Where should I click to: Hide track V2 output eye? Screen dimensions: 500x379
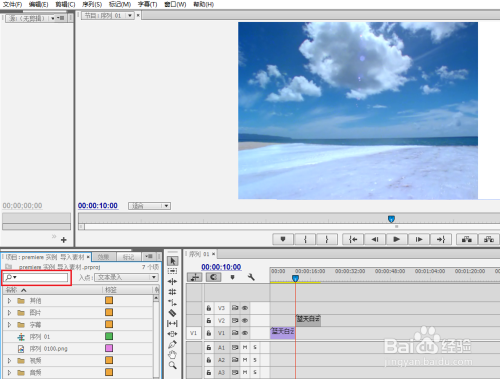pyautogui.click(x=245, y=320)
